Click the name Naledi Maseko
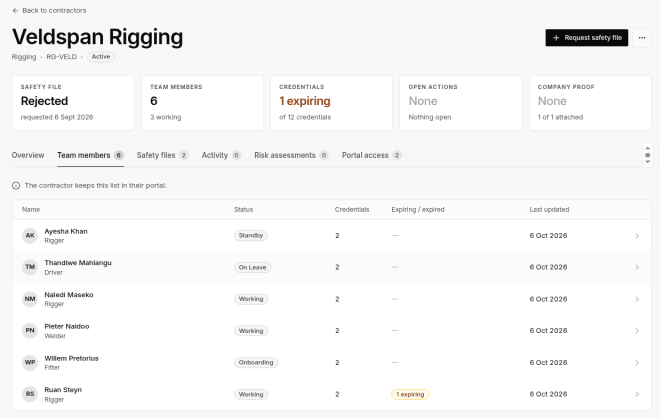The image size is (660, 418). coord(69,295)
